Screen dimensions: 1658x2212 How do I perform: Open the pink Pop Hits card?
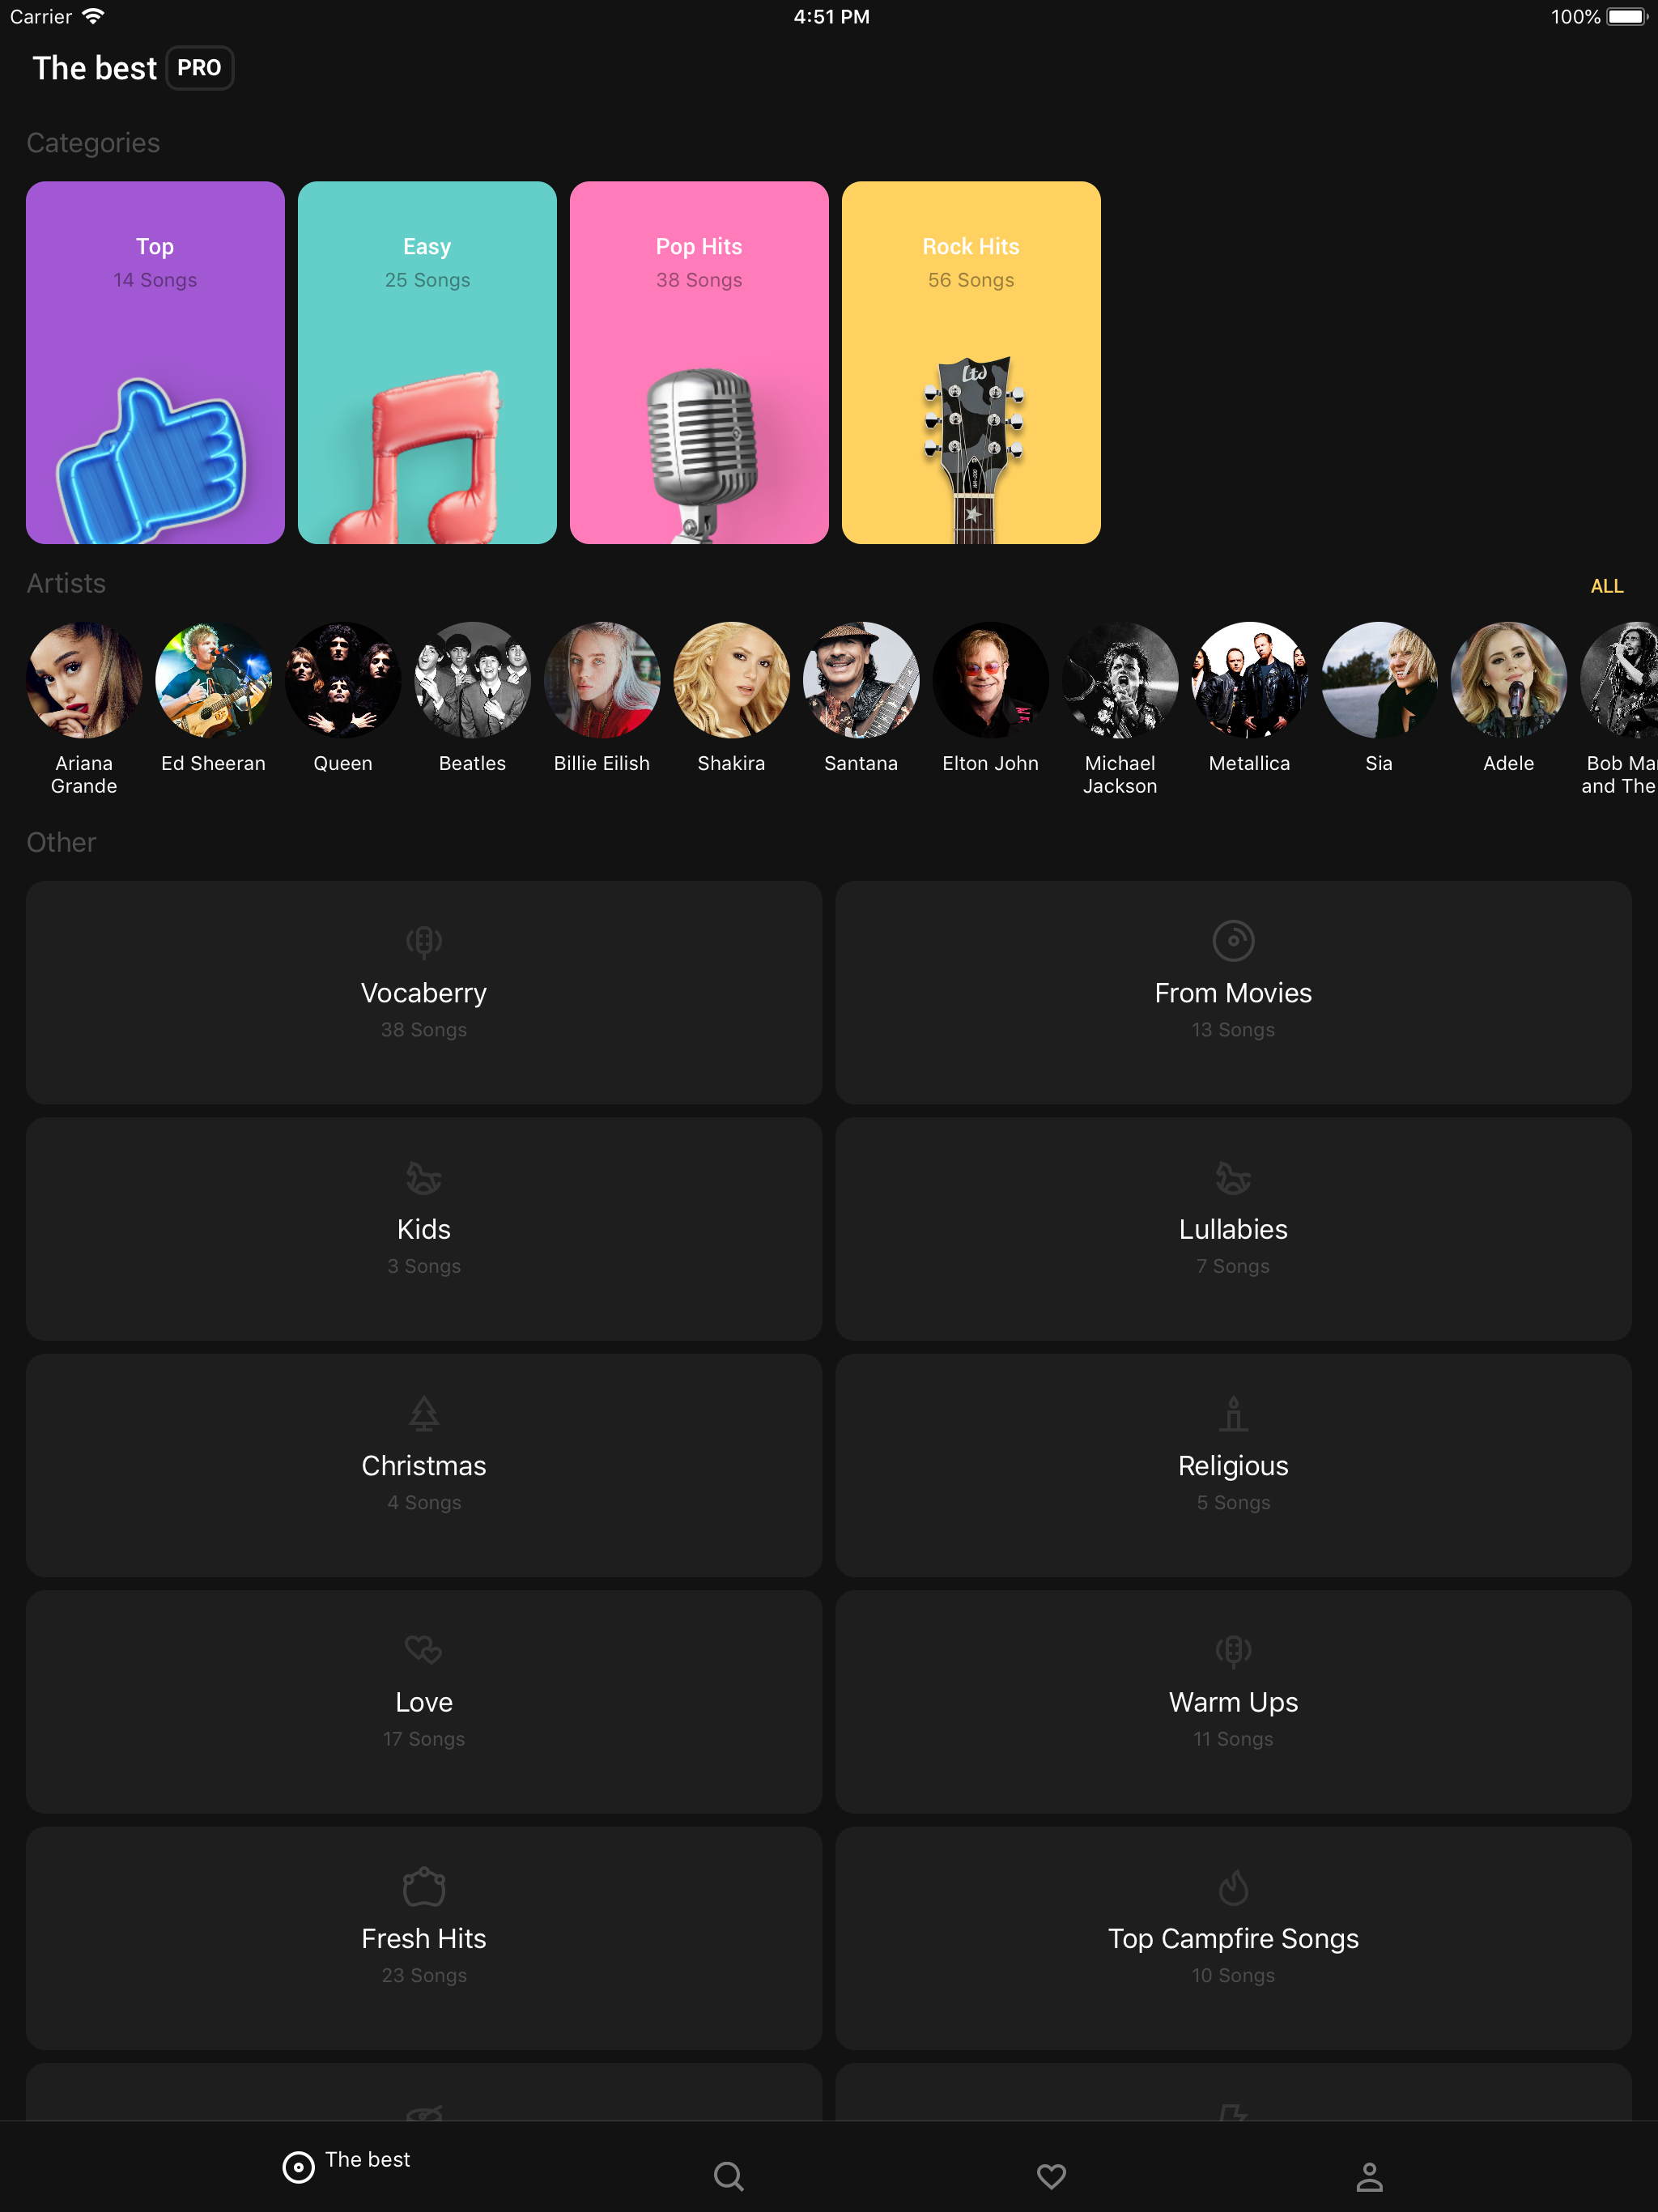698,362
